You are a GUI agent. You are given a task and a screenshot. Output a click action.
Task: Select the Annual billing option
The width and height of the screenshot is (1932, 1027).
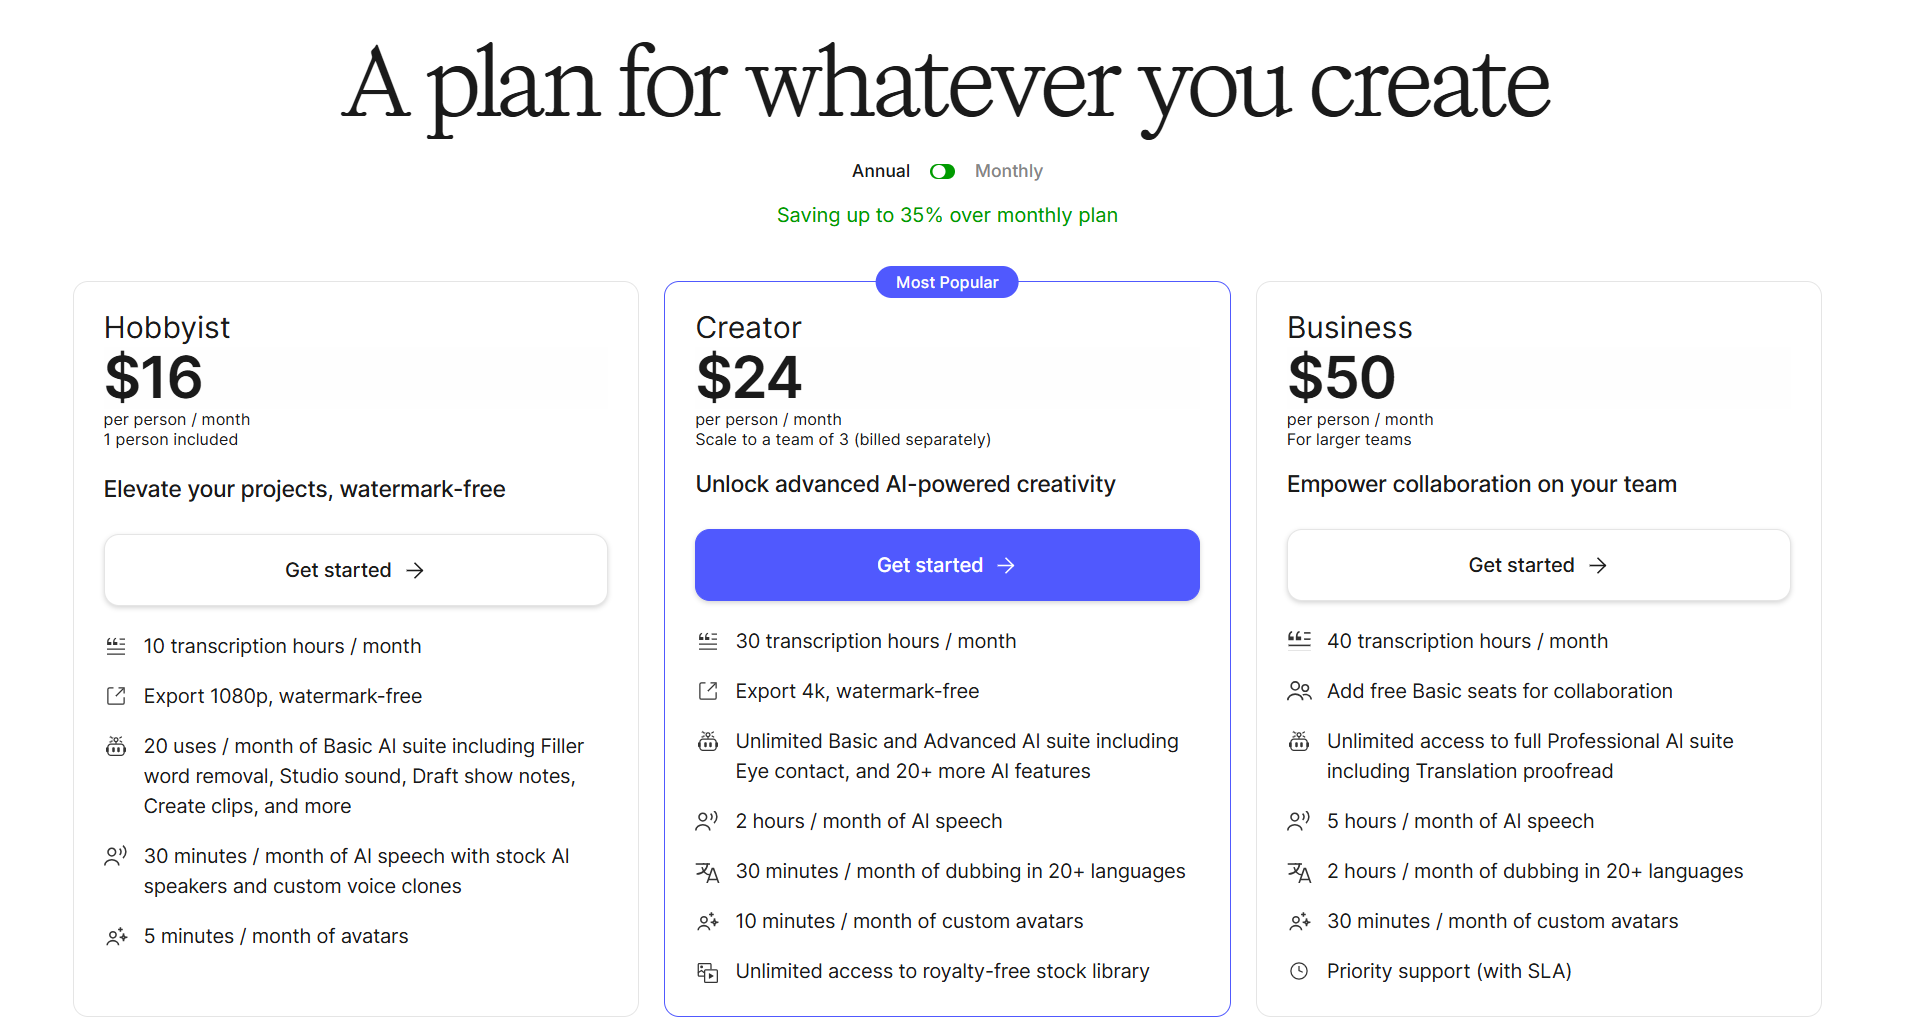880,171
